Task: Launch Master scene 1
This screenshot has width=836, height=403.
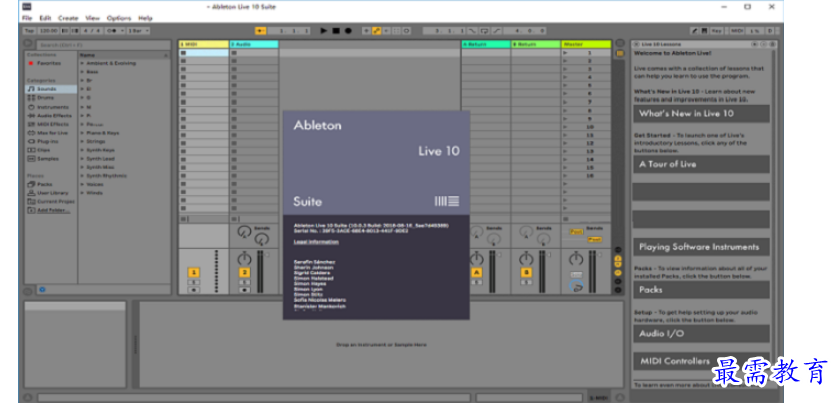Action: (x=566, y=53)
